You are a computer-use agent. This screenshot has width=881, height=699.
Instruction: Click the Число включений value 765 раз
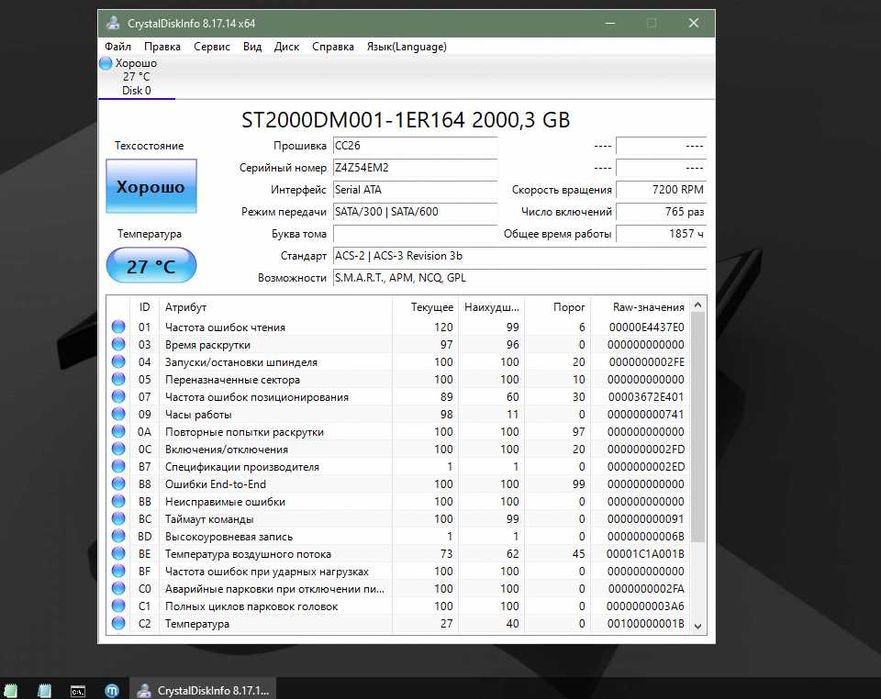point(661,212)
